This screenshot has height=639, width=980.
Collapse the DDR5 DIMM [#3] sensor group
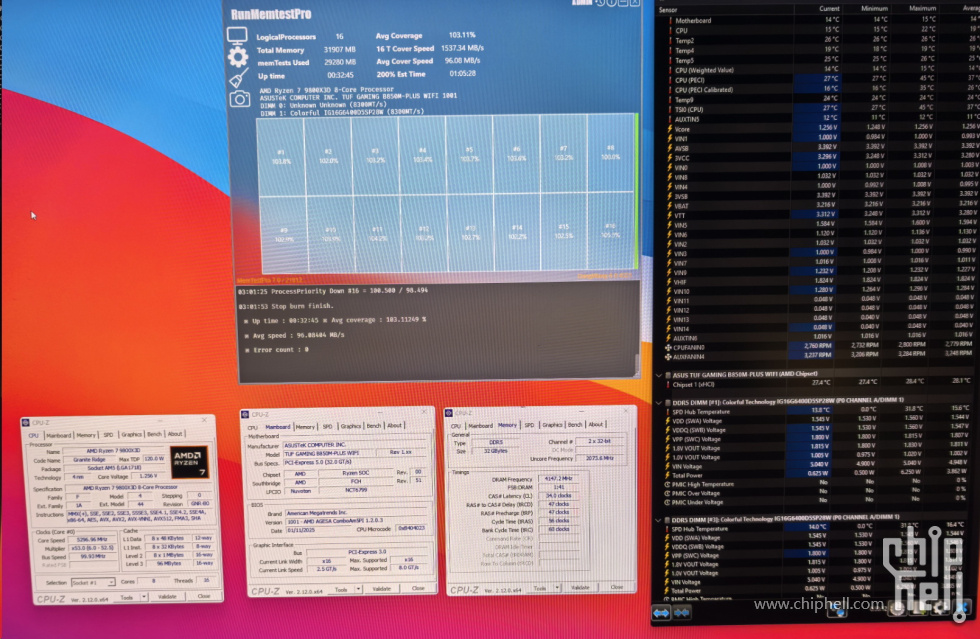click(659, 519)
